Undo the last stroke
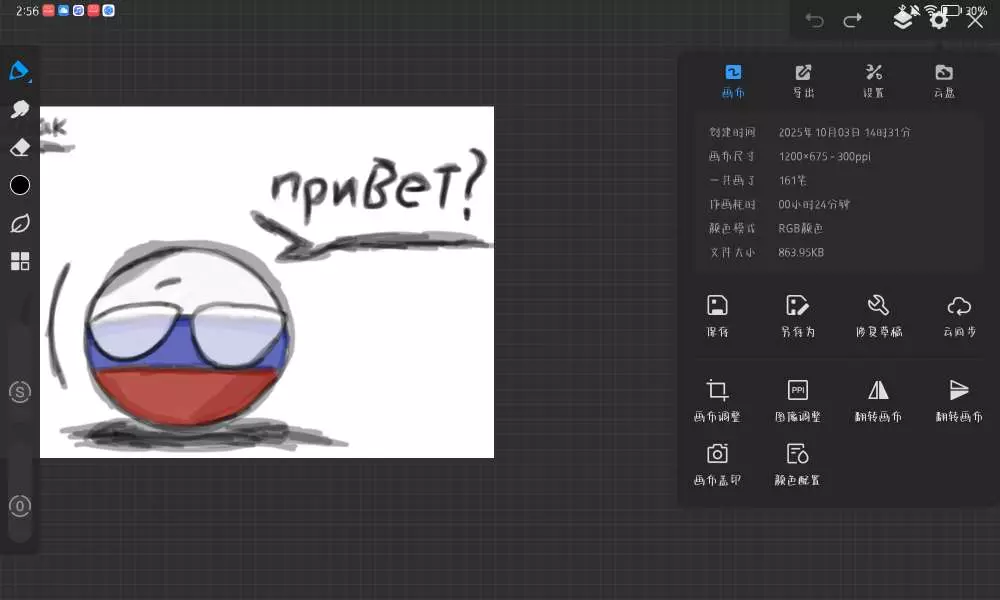1000x600 pixels. [x=814, y=20]
